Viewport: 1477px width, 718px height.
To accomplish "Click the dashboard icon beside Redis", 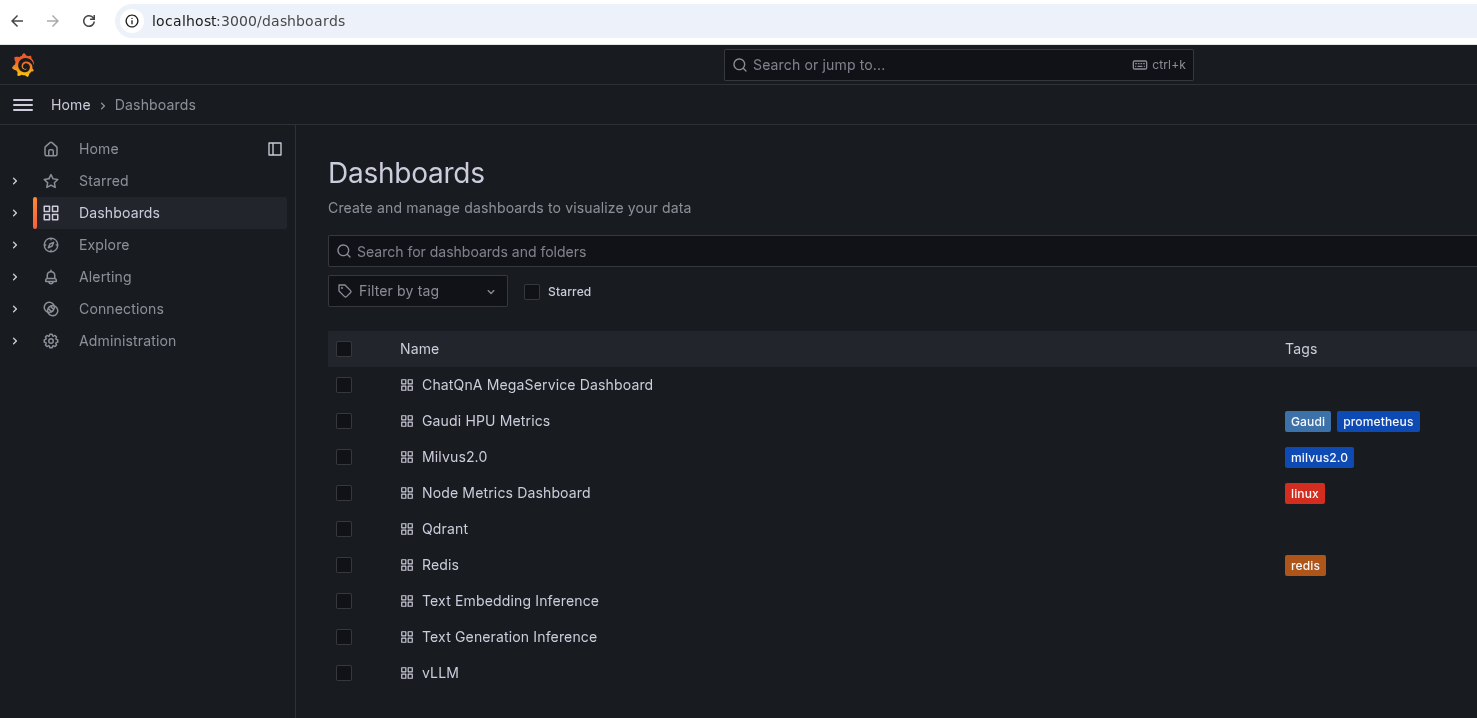I will point(407,565).
